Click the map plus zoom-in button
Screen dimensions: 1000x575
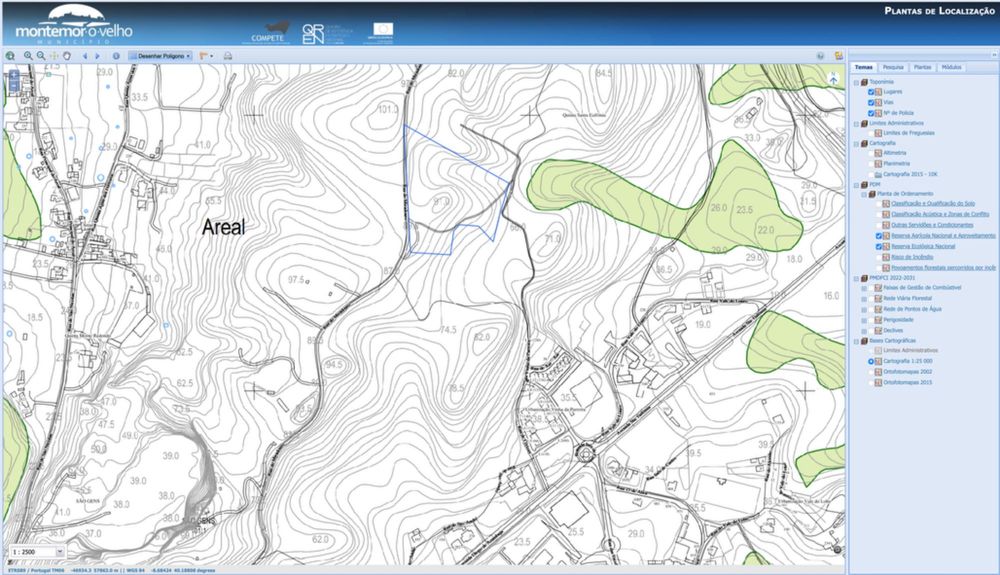14,75
